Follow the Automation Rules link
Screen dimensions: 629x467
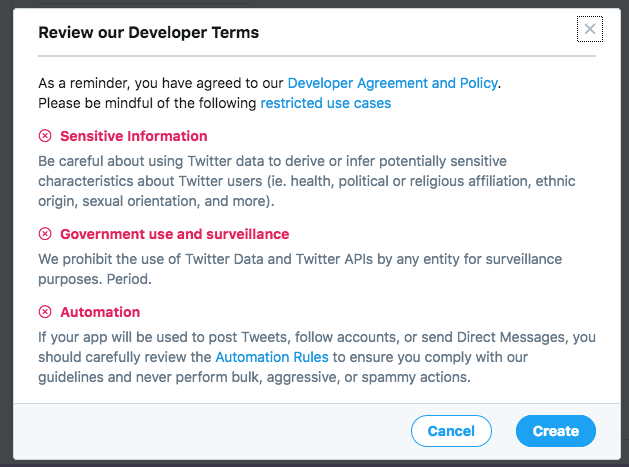coord(272,357)
